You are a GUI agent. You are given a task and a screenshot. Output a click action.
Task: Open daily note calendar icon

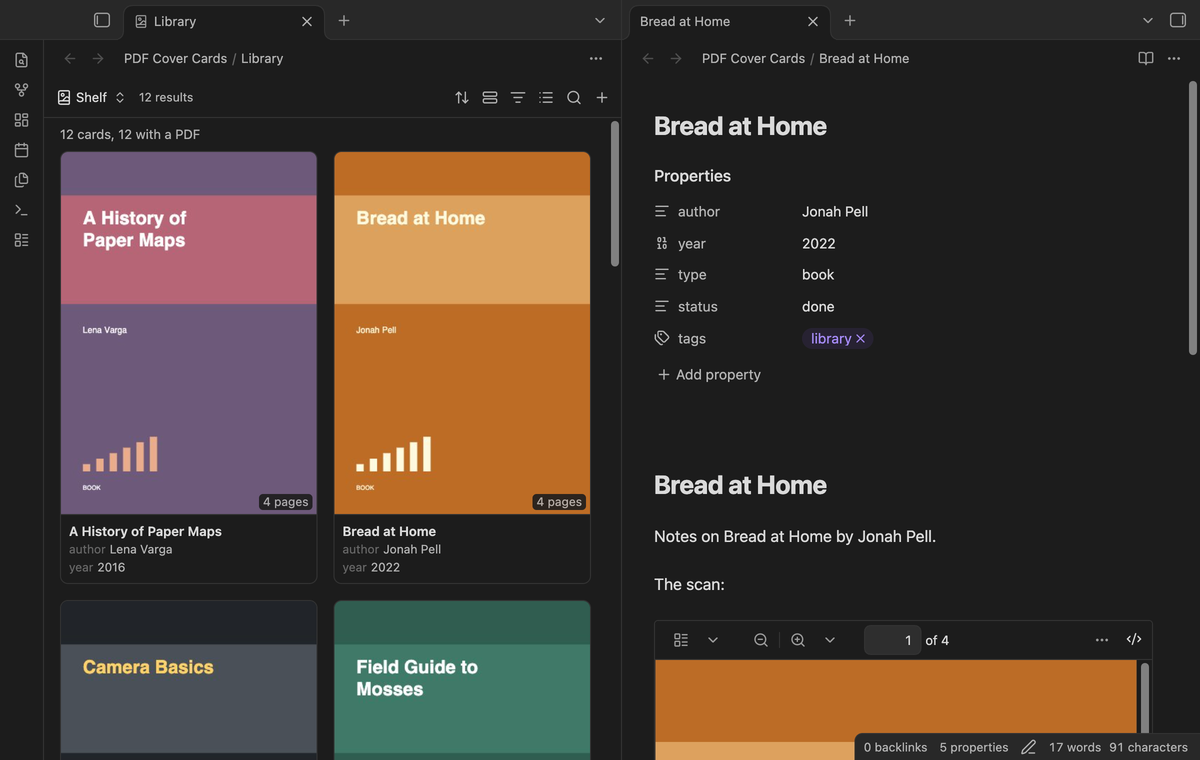[x=21, y=150]
